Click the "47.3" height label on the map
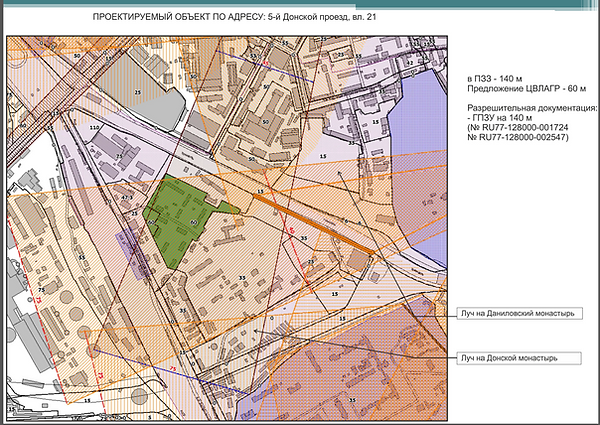 click(x=127, y=198)
